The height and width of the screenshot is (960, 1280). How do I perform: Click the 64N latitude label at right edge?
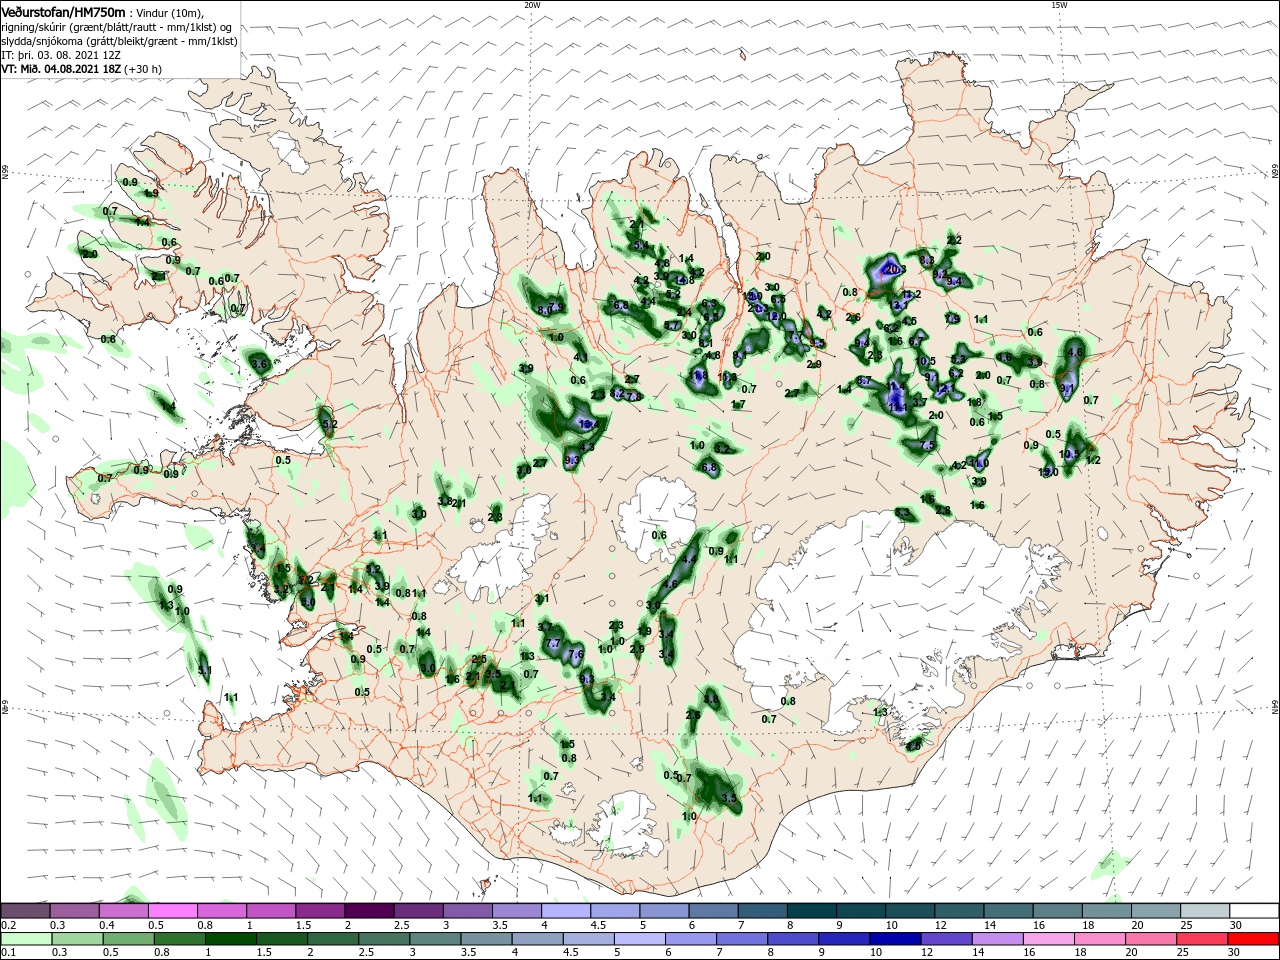pyautogui.click(x=1275, y=708)
